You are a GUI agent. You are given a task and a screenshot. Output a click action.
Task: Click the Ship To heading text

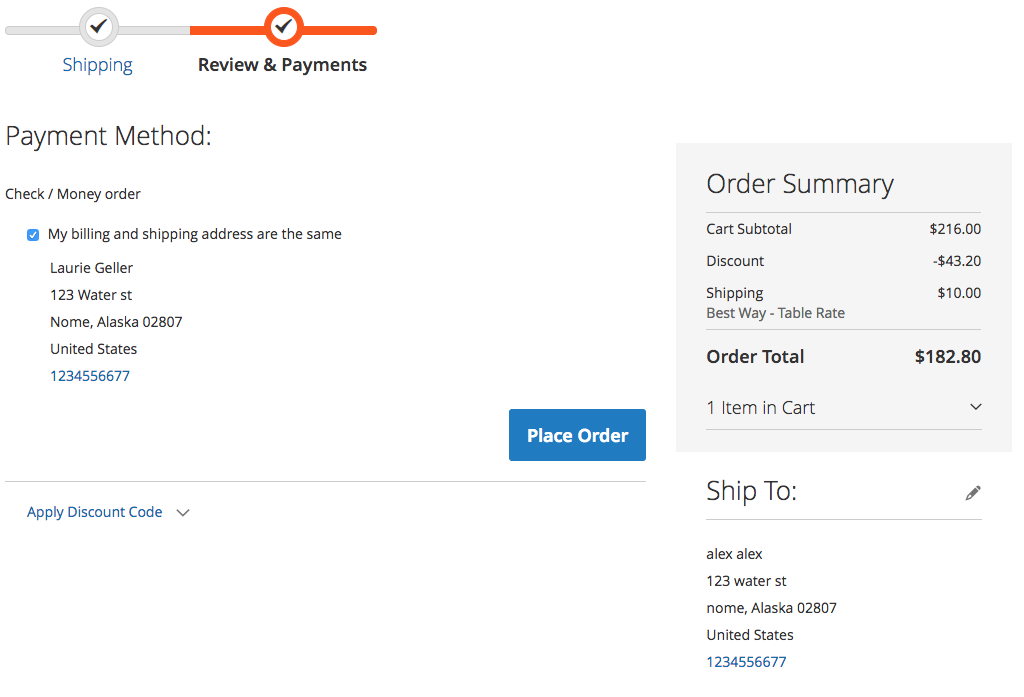pos(752,491)
